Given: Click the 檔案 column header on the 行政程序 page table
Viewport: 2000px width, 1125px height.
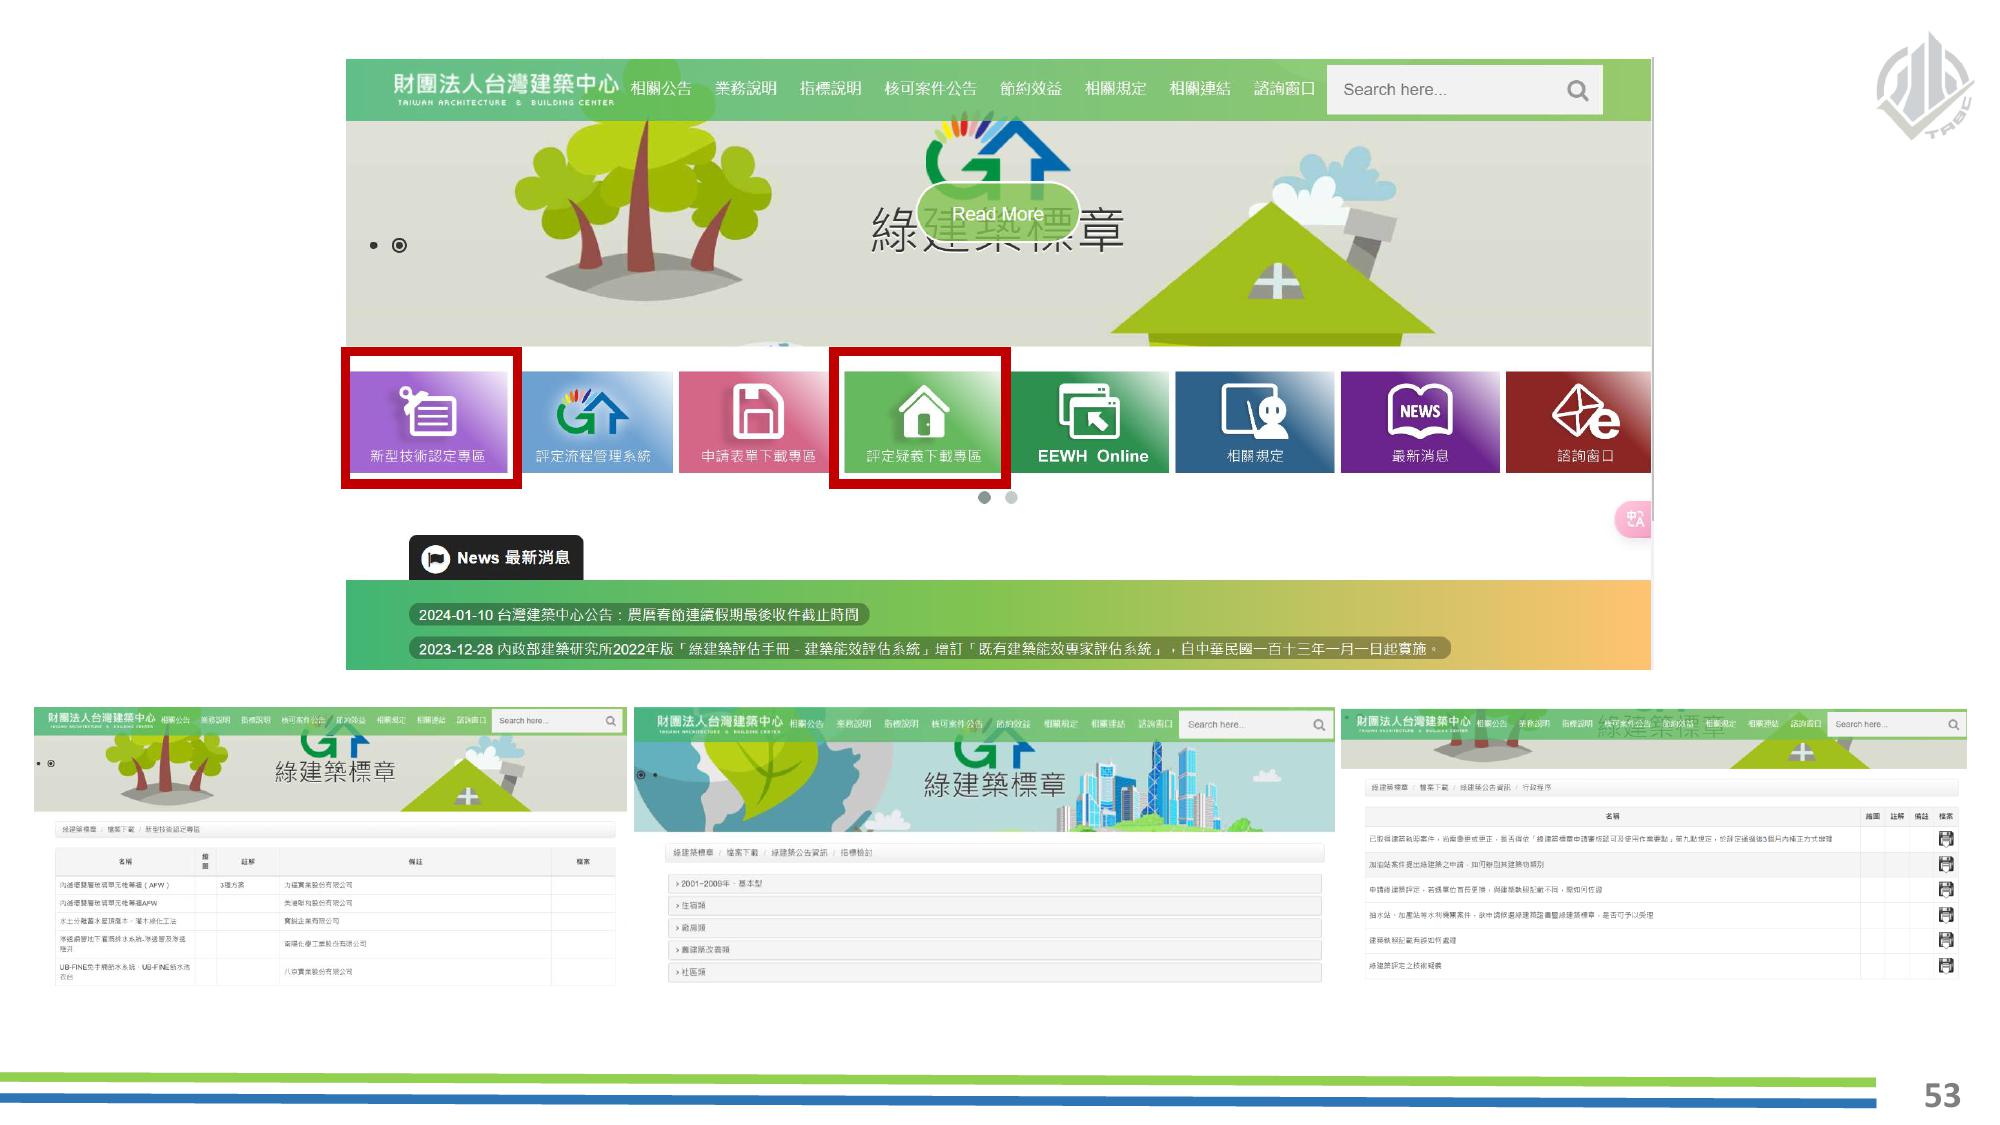Looking at the screenshot, I should pos(1946,816).
